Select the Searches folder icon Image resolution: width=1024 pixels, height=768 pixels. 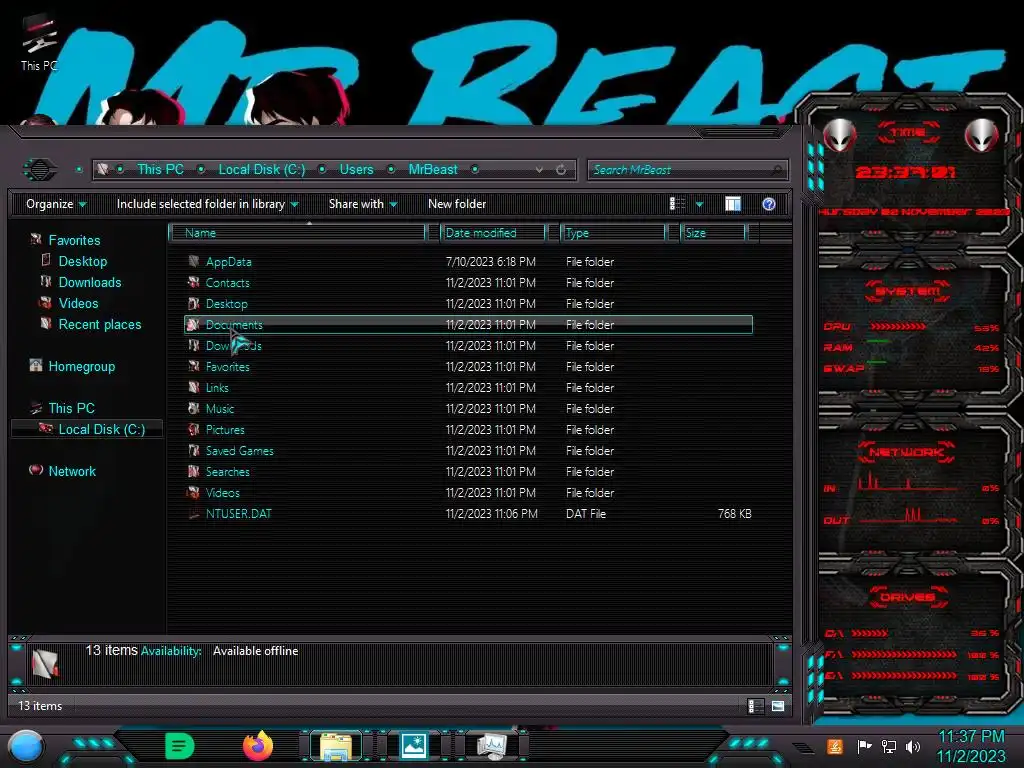pyautogui.click(x=193, y=472)
